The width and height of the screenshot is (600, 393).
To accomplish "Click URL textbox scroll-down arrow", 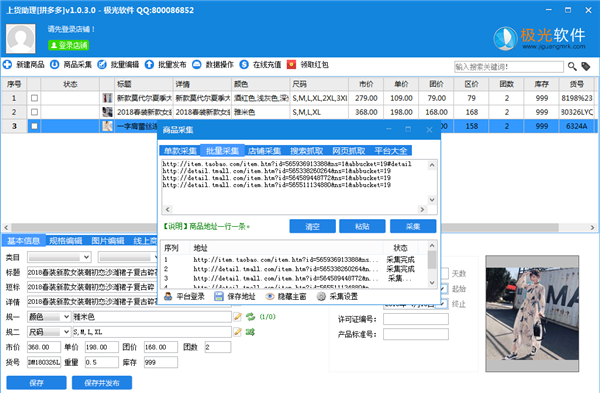I will click(x=432, y=200).
